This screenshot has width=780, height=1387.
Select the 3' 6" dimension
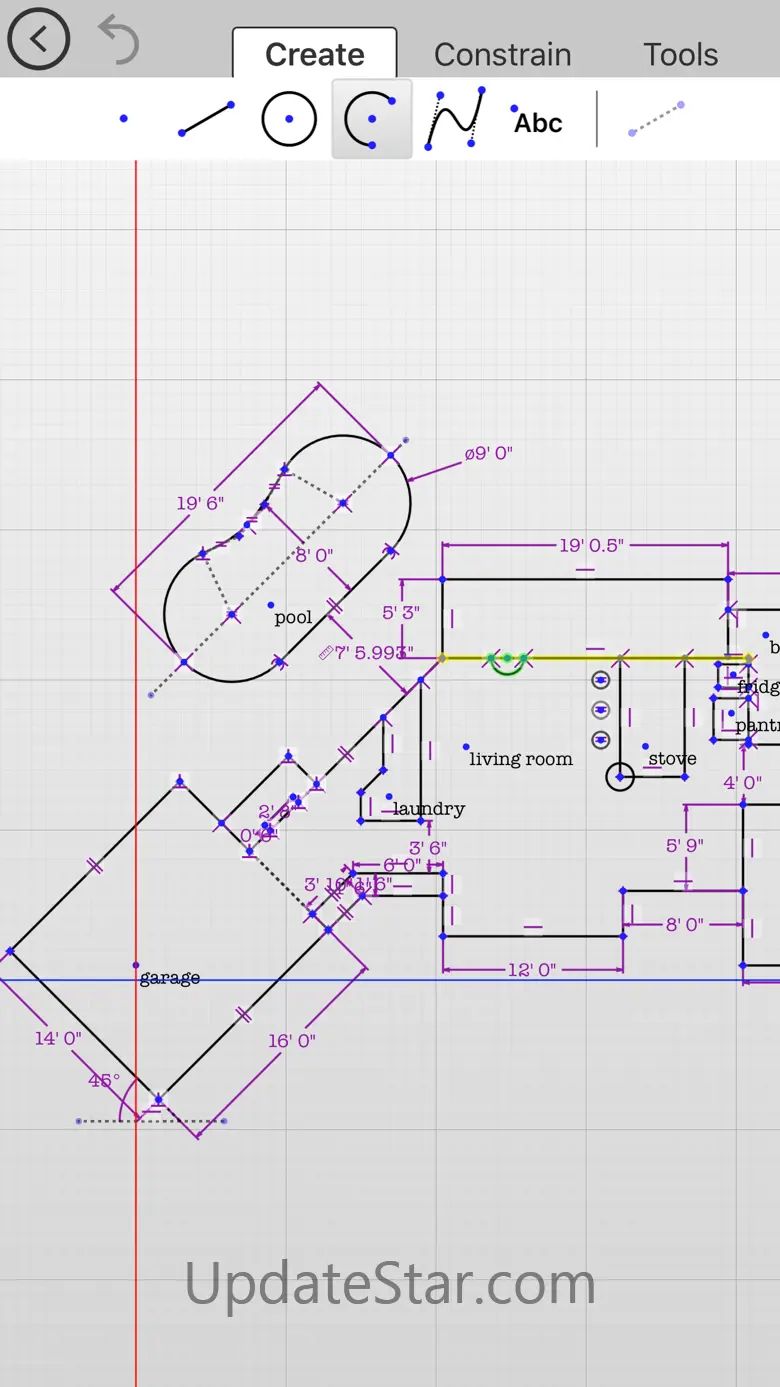click(428, 848)
